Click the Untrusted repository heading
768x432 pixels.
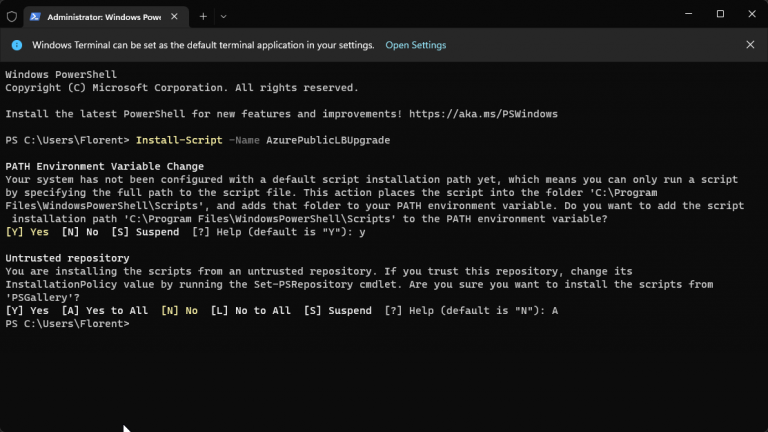(x=67, y=258)
